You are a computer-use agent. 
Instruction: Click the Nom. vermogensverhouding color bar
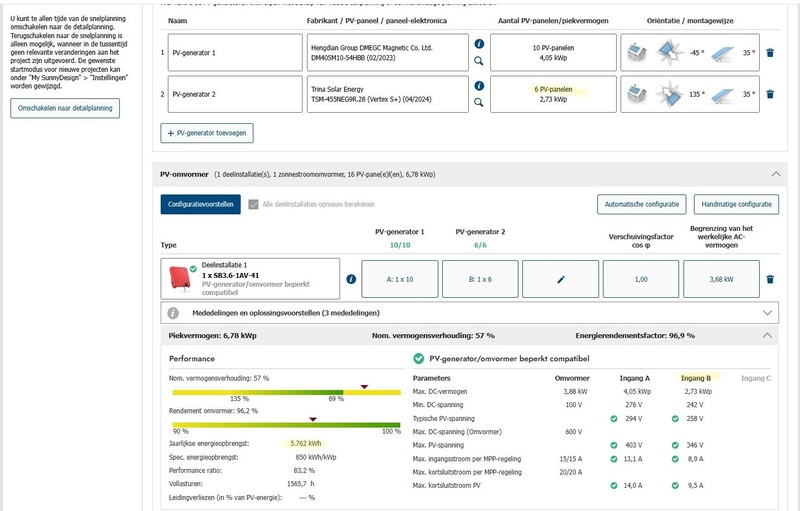[286, 392]
